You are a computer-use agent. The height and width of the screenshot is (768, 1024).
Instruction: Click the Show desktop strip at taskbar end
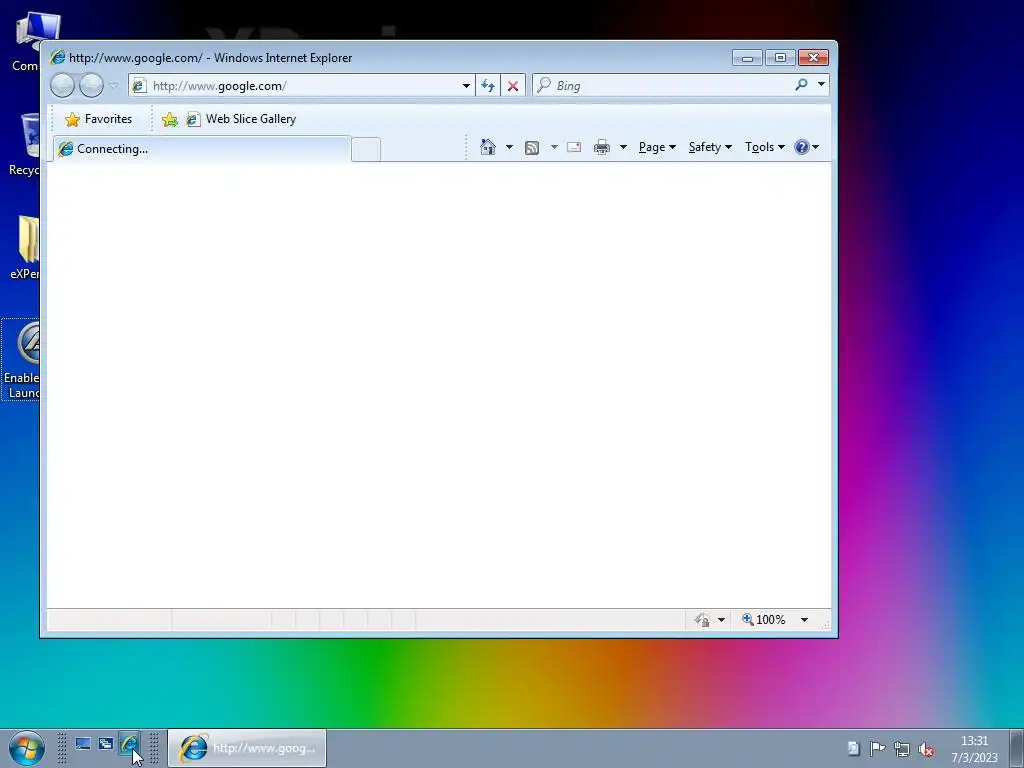click(1017, 748)
